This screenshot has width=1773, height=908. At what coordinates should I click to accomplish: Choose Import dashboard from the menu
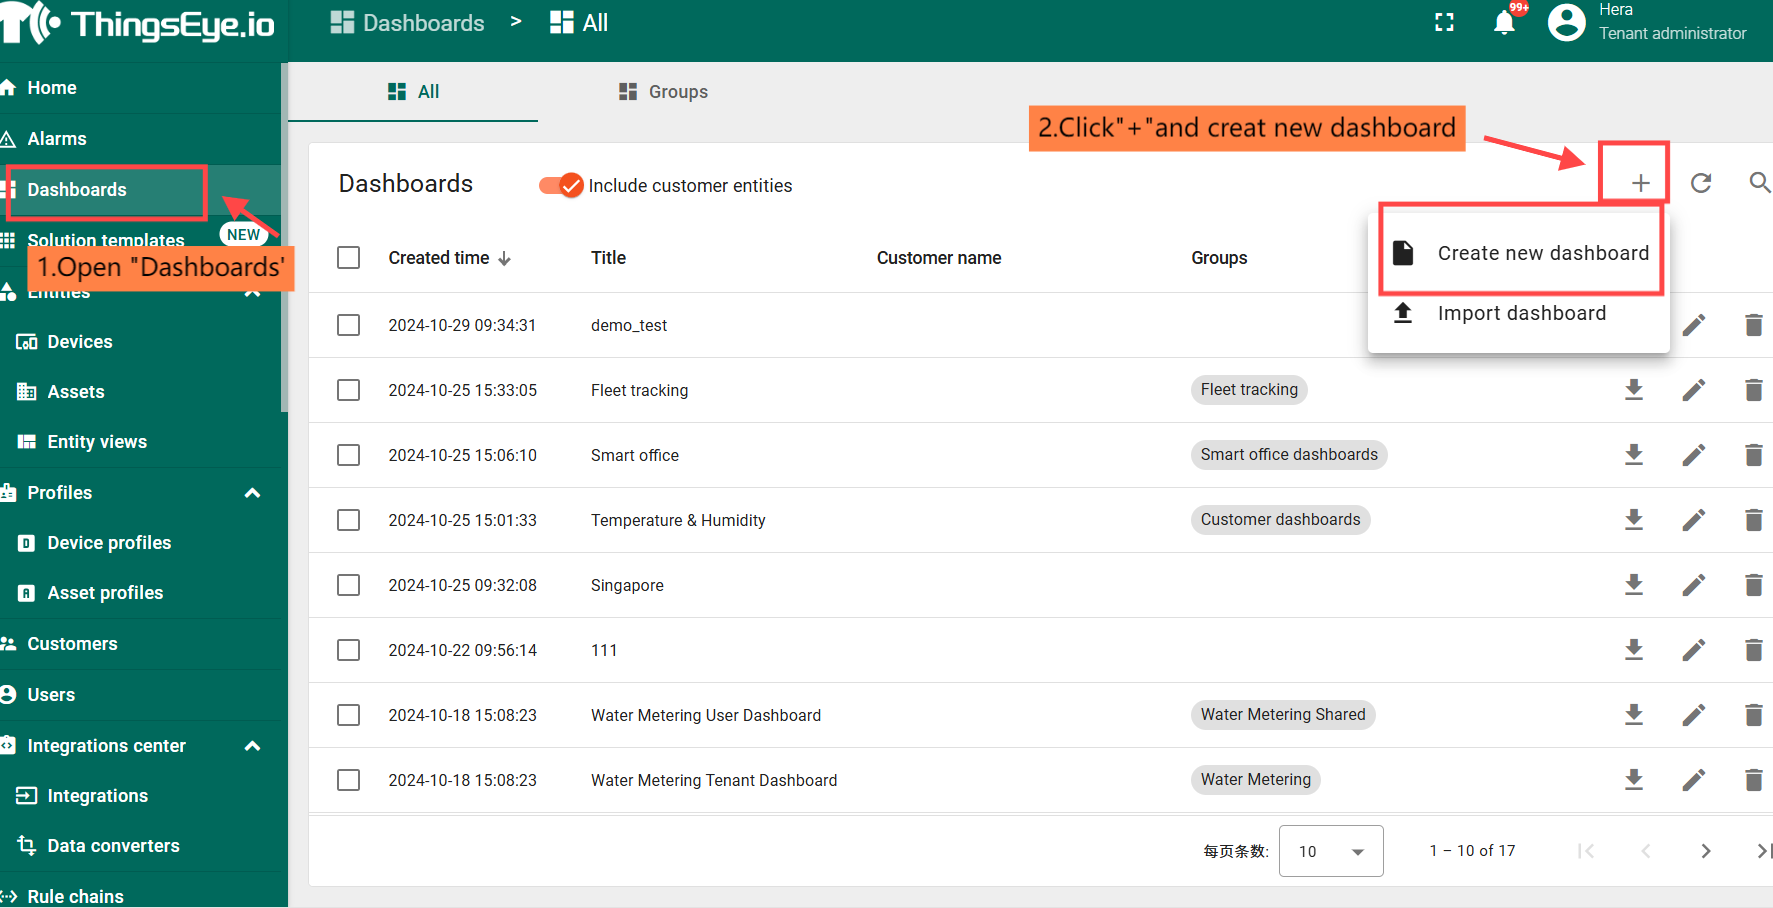(1521, 314)
